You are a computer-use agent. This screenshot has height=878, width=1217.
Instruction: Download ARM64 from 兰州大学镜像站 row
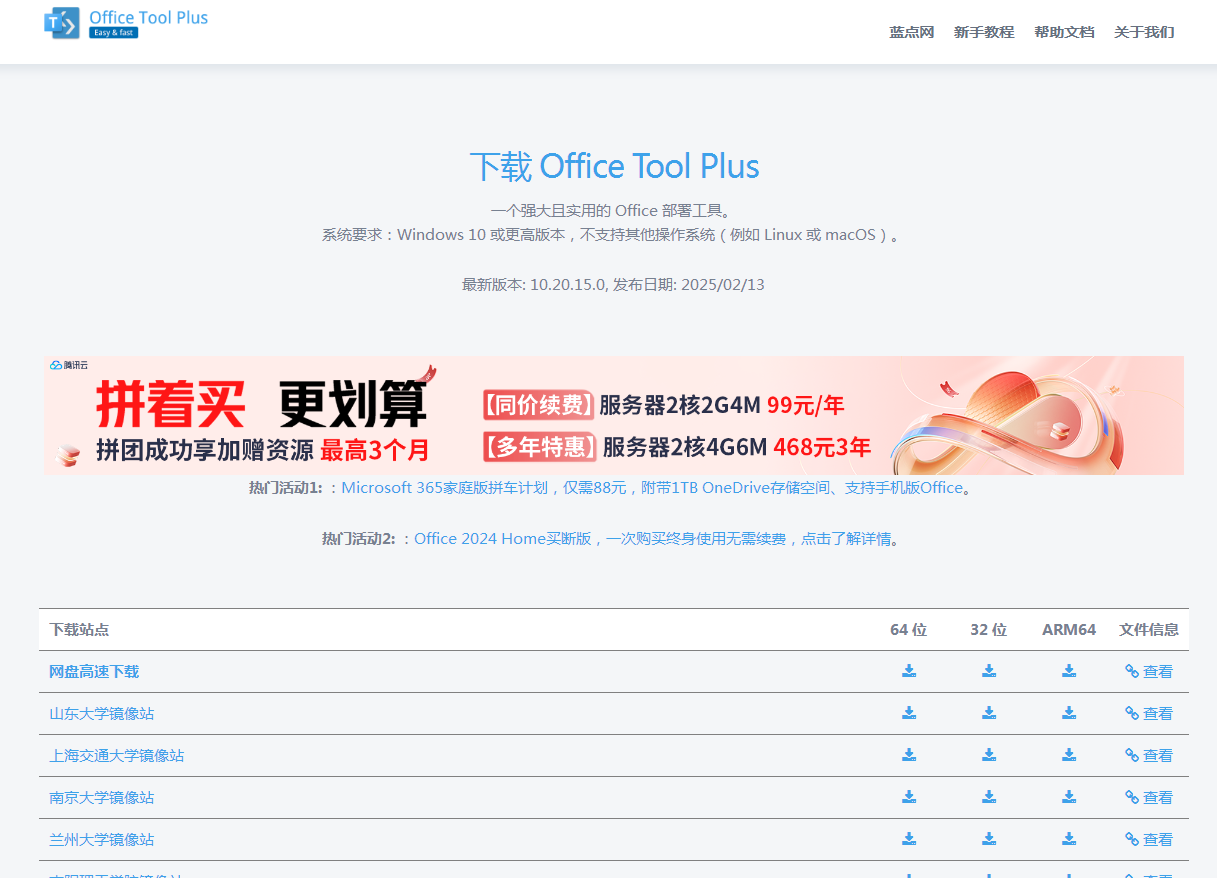tap(1069, 839)
